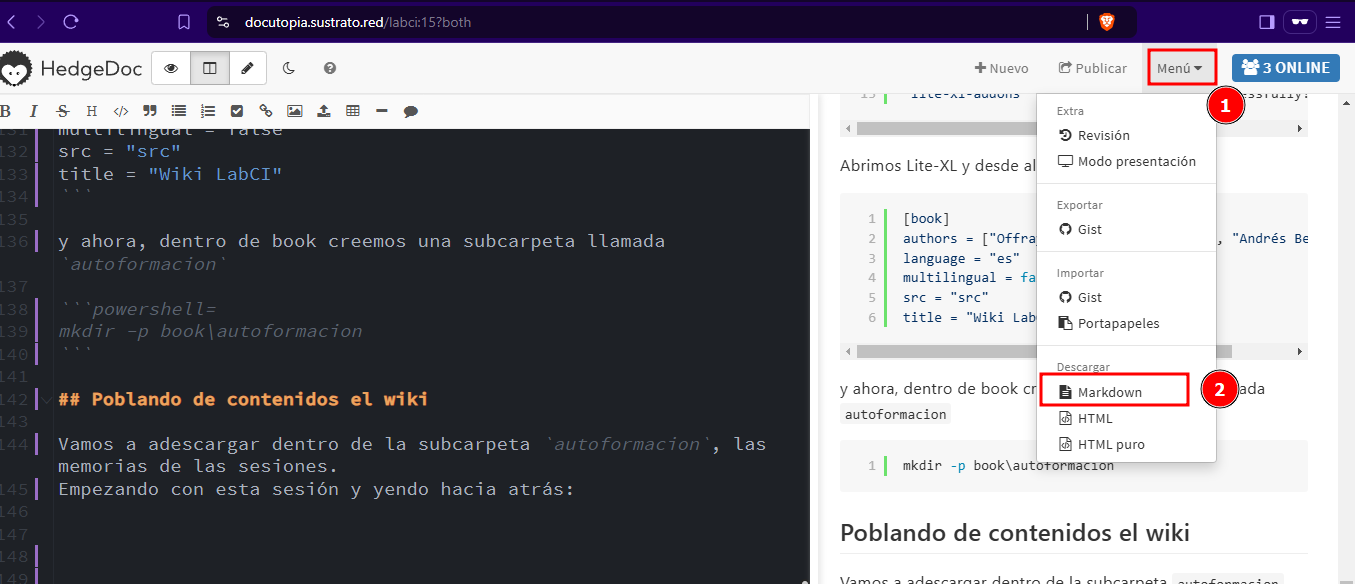This screenshot has height=584, width=1355.
Task: Click editor line 'src = "src"'
Action: click(119, 151)
